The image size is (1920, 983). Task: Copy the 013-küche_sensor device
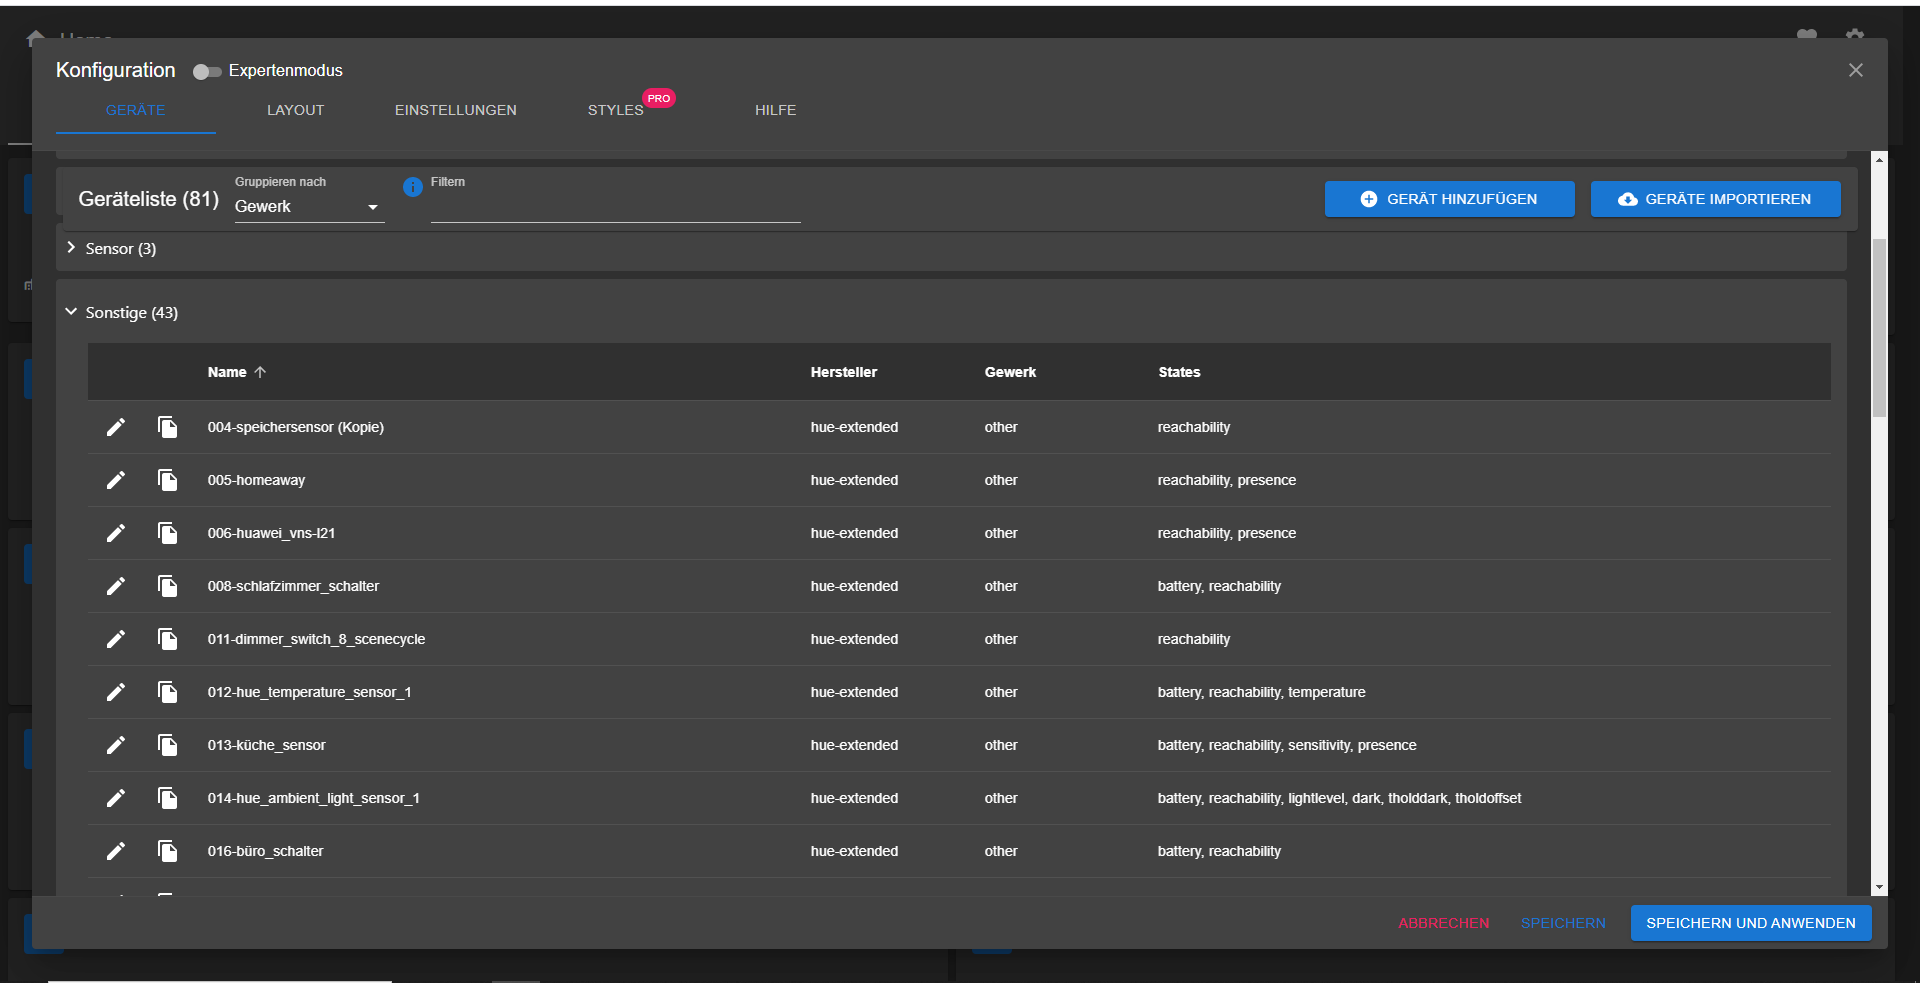[x=167, y=745]
